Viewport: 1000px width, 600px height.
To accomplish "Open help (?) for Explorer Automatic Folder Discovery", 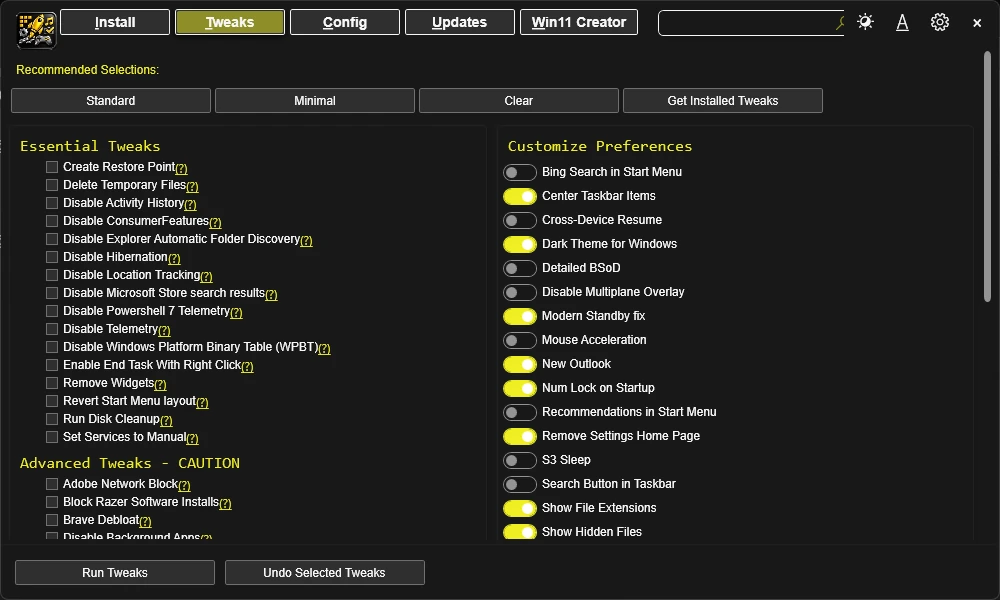I will 306,240.
